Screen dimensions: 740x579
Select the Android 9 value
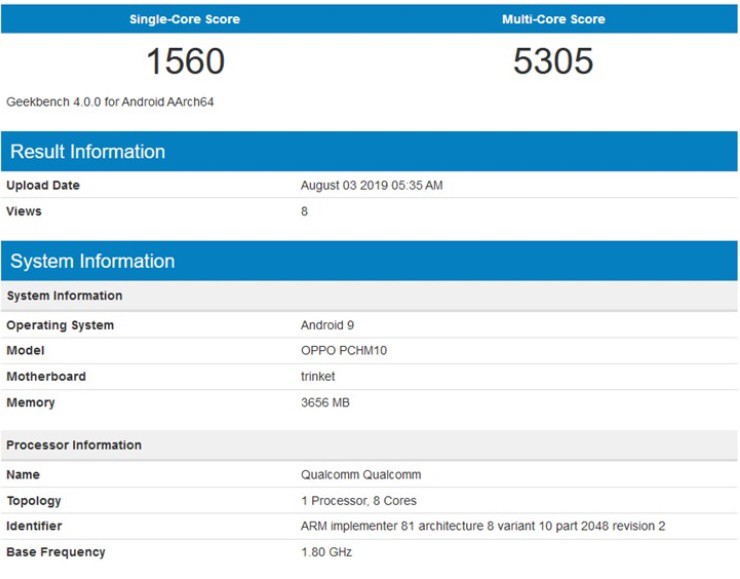coord(327,325)
